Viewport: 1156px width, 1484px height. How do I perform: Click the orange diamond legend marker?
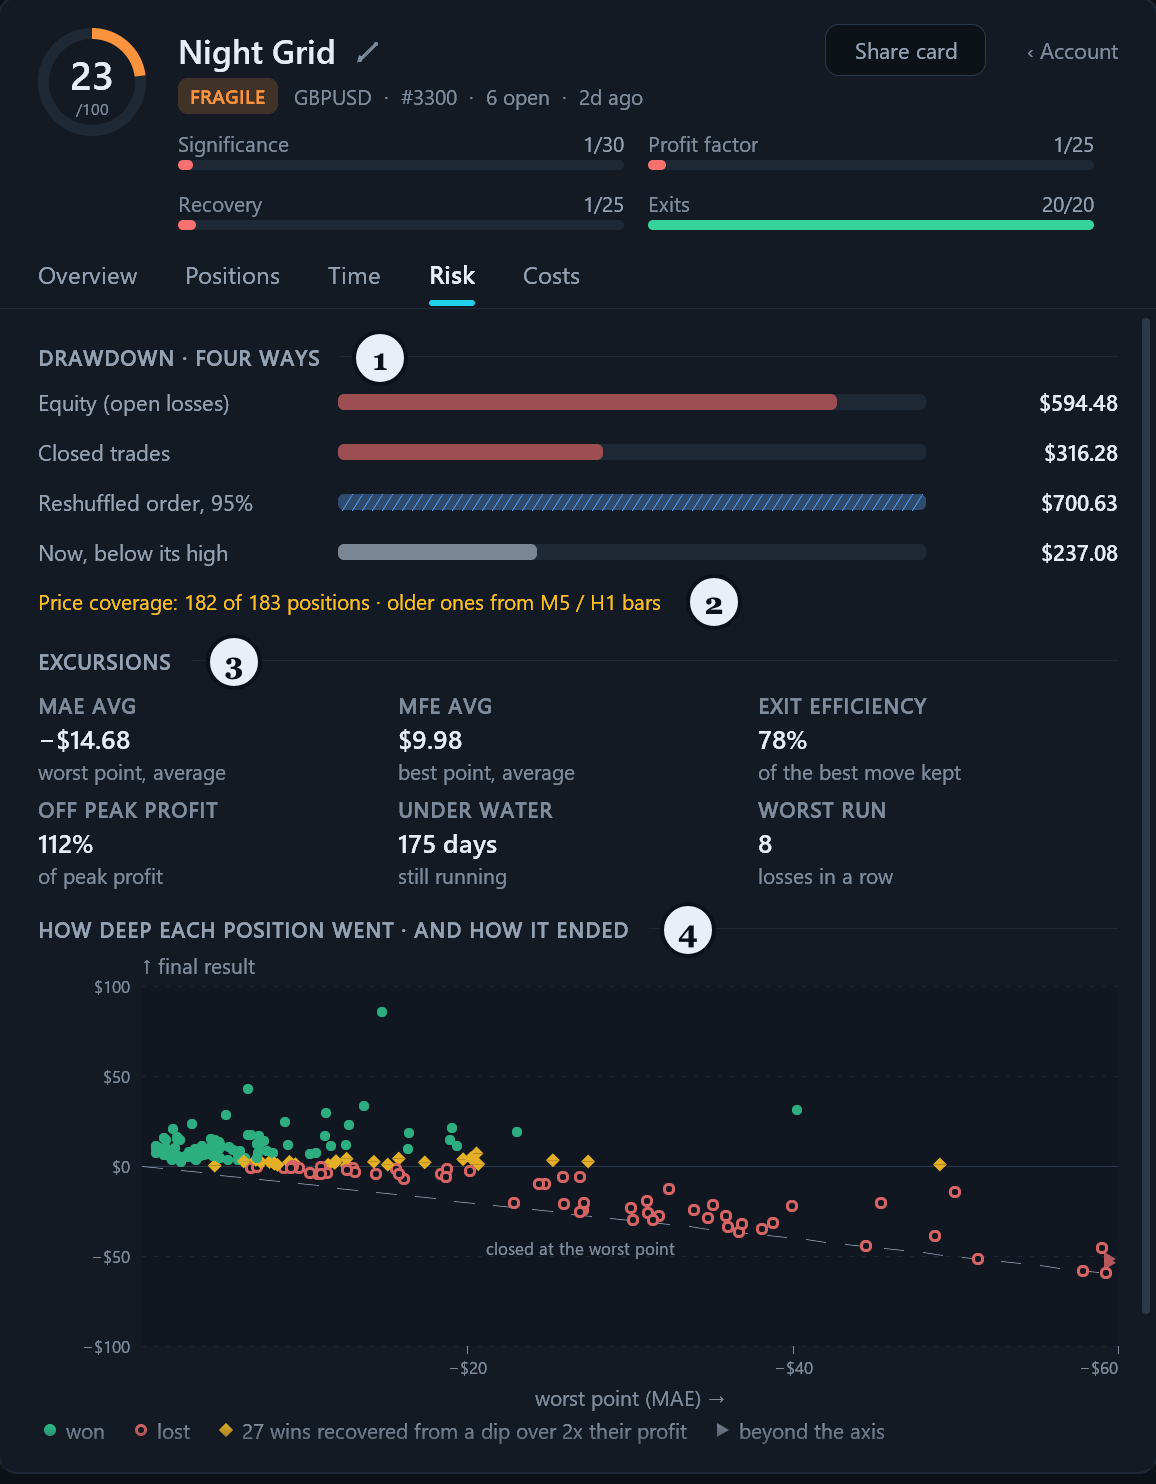tap(226, 1430)
